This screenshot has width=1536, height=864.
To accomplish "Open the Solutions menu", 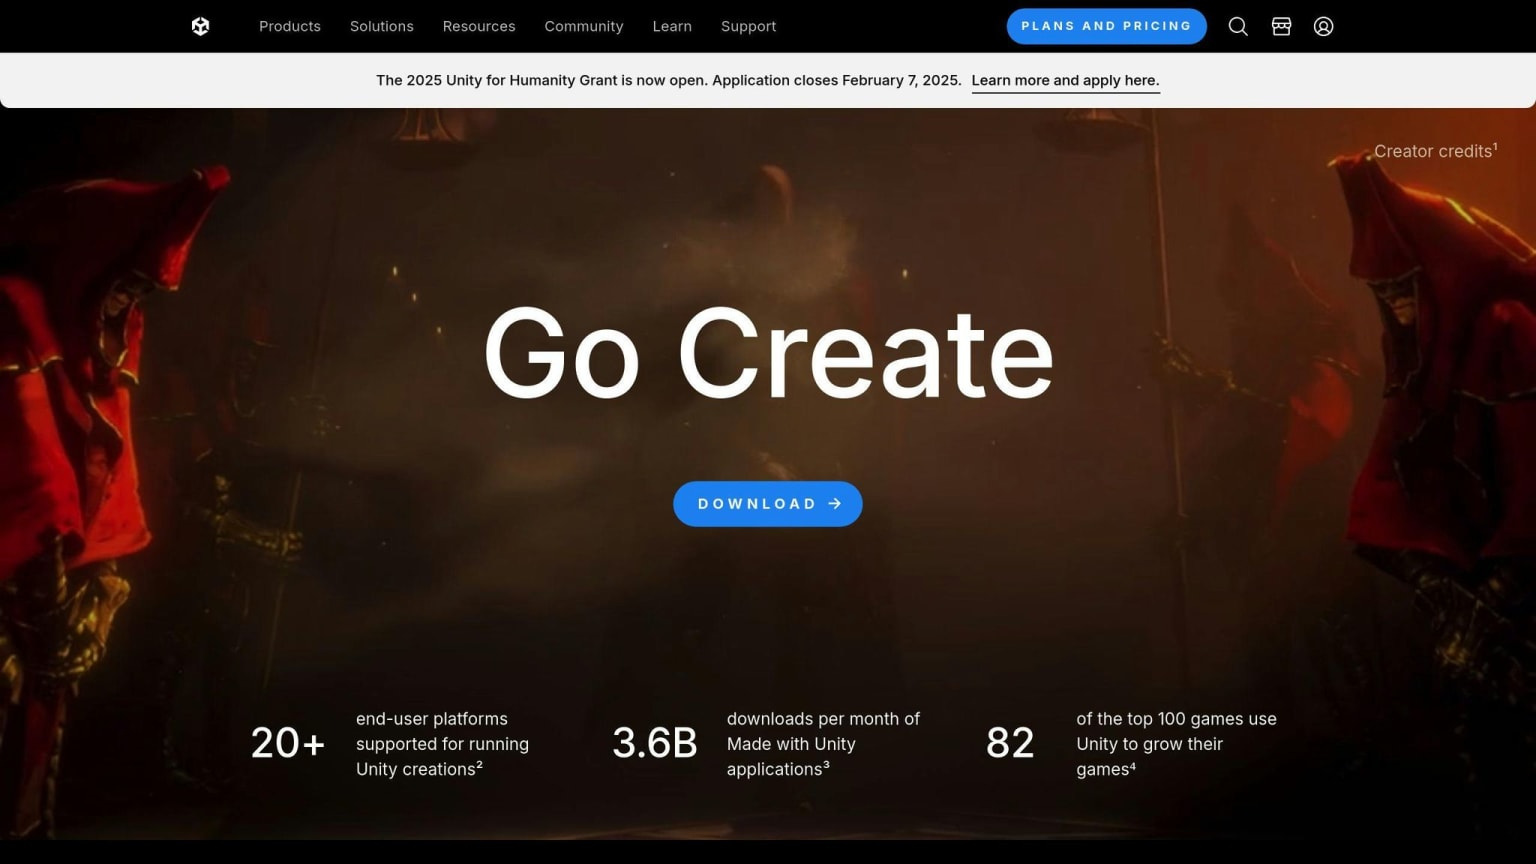I will 382,26.
